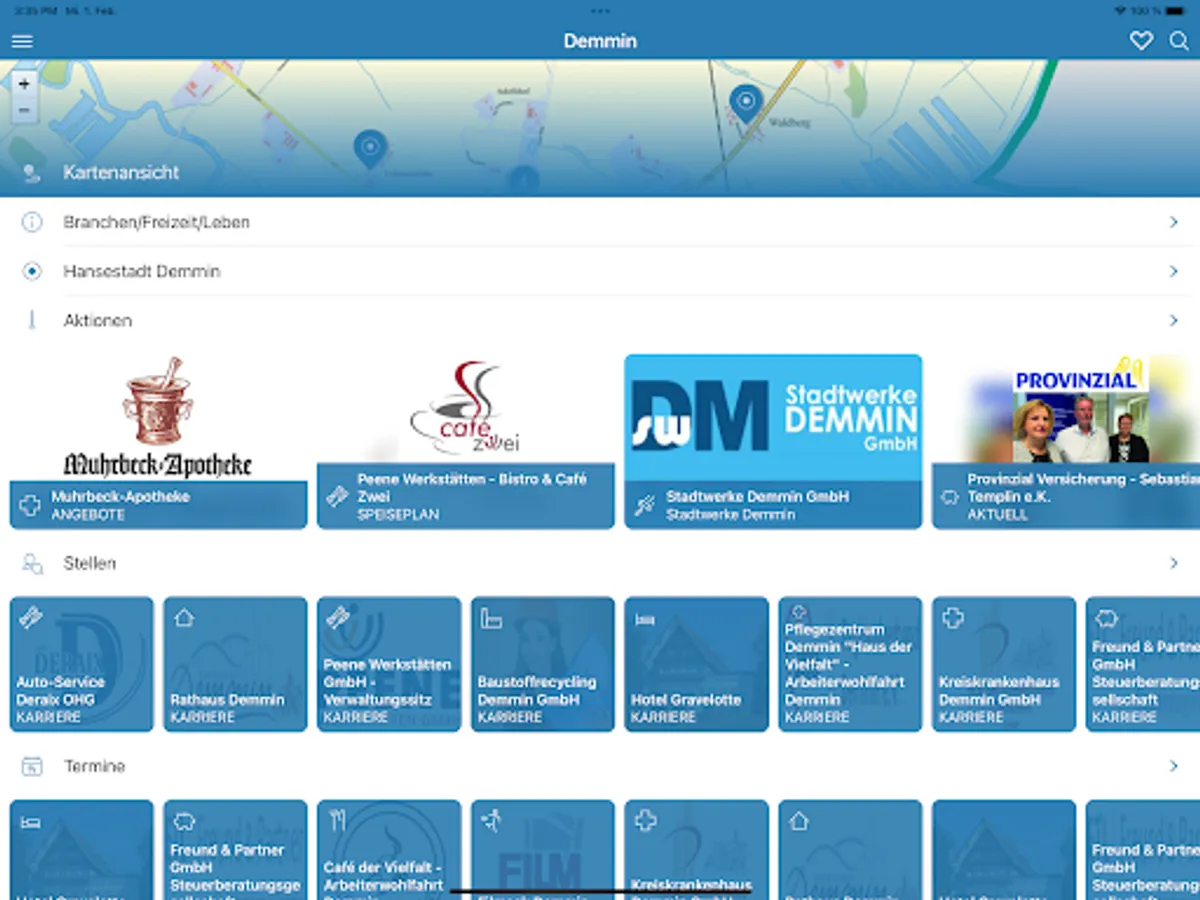Open Kreiskrankenhaus Demmin GmbH Karriere tile
Viewport: 1200px width, 900px height.
(1004, 664)
